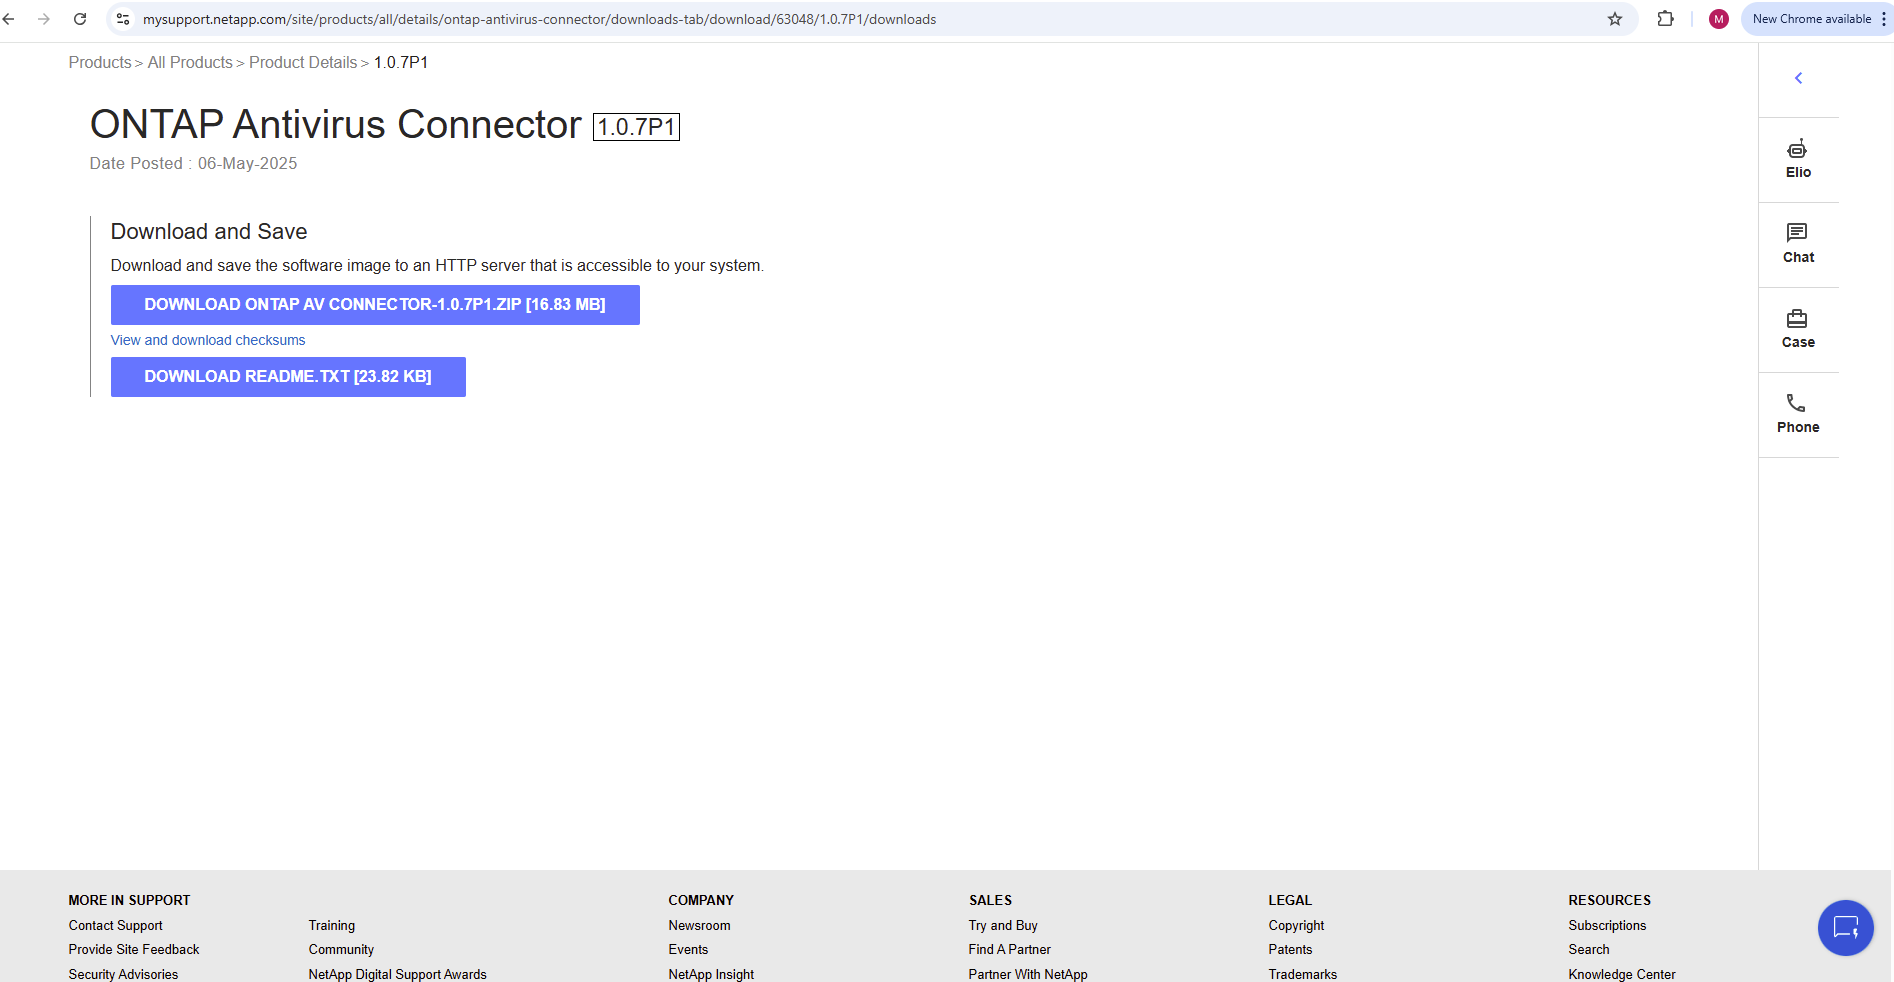The width and height of the screenshot is (1894, 982).
Task: Open the Chrome three-dot menu
Action: coord(1883,19)
